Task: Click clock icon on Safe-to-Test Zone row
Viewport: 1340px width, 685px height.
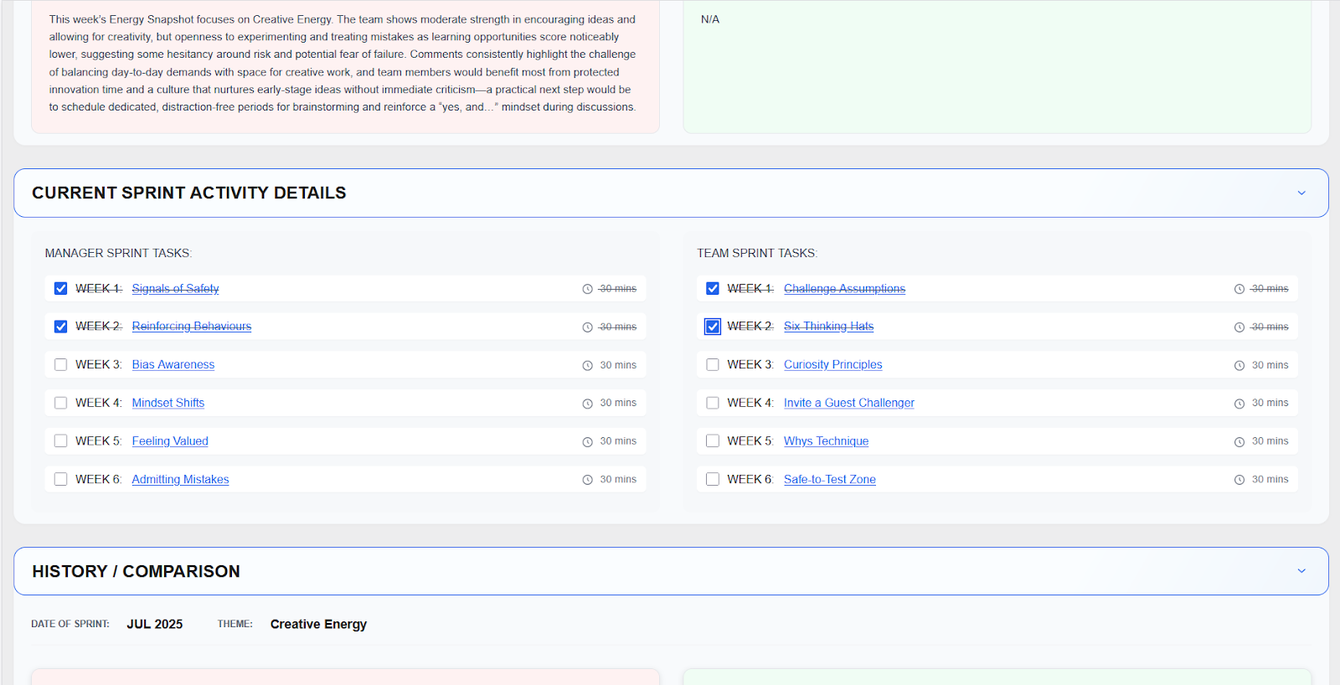Action: coord(1240,480)
